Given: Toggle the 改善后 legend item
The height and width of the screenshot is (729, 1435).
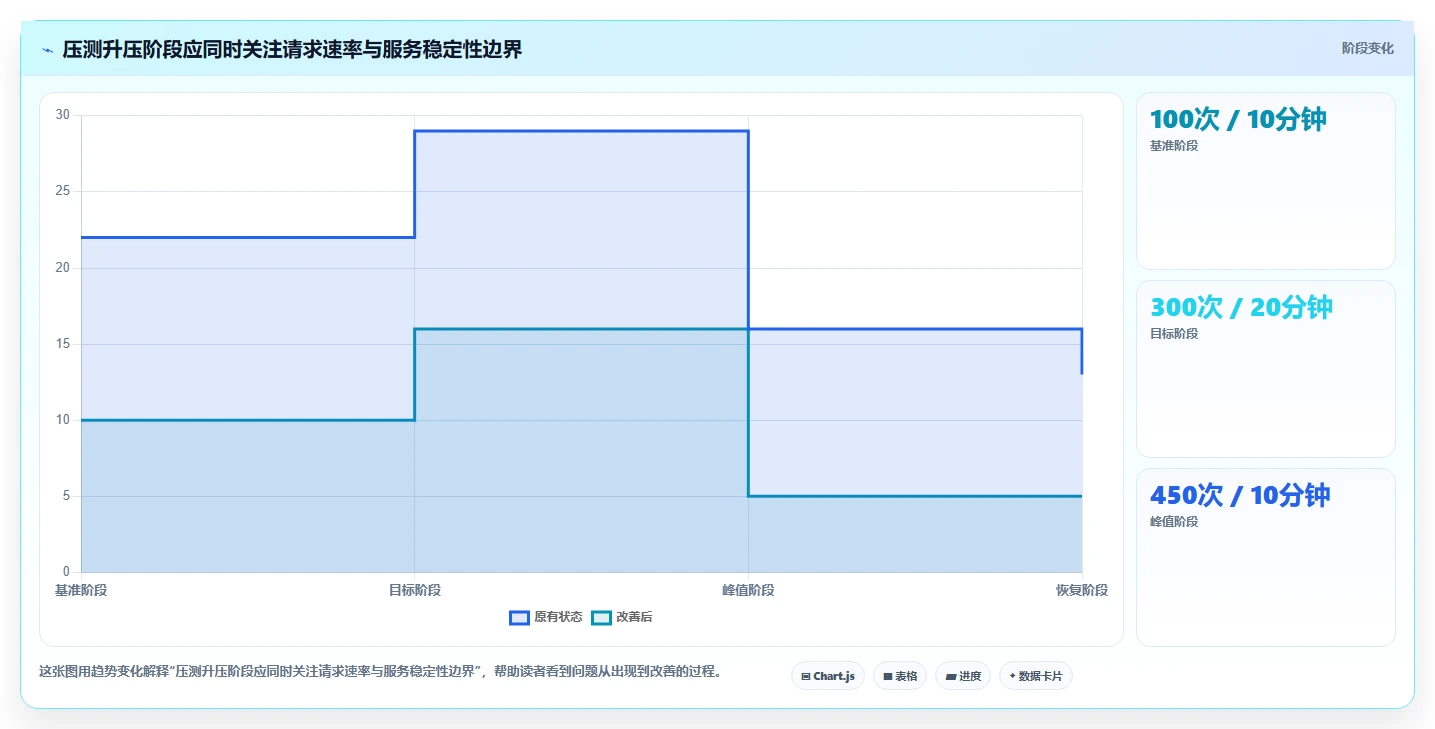Looking at the screenshot, I should click(x=622, y=618).
